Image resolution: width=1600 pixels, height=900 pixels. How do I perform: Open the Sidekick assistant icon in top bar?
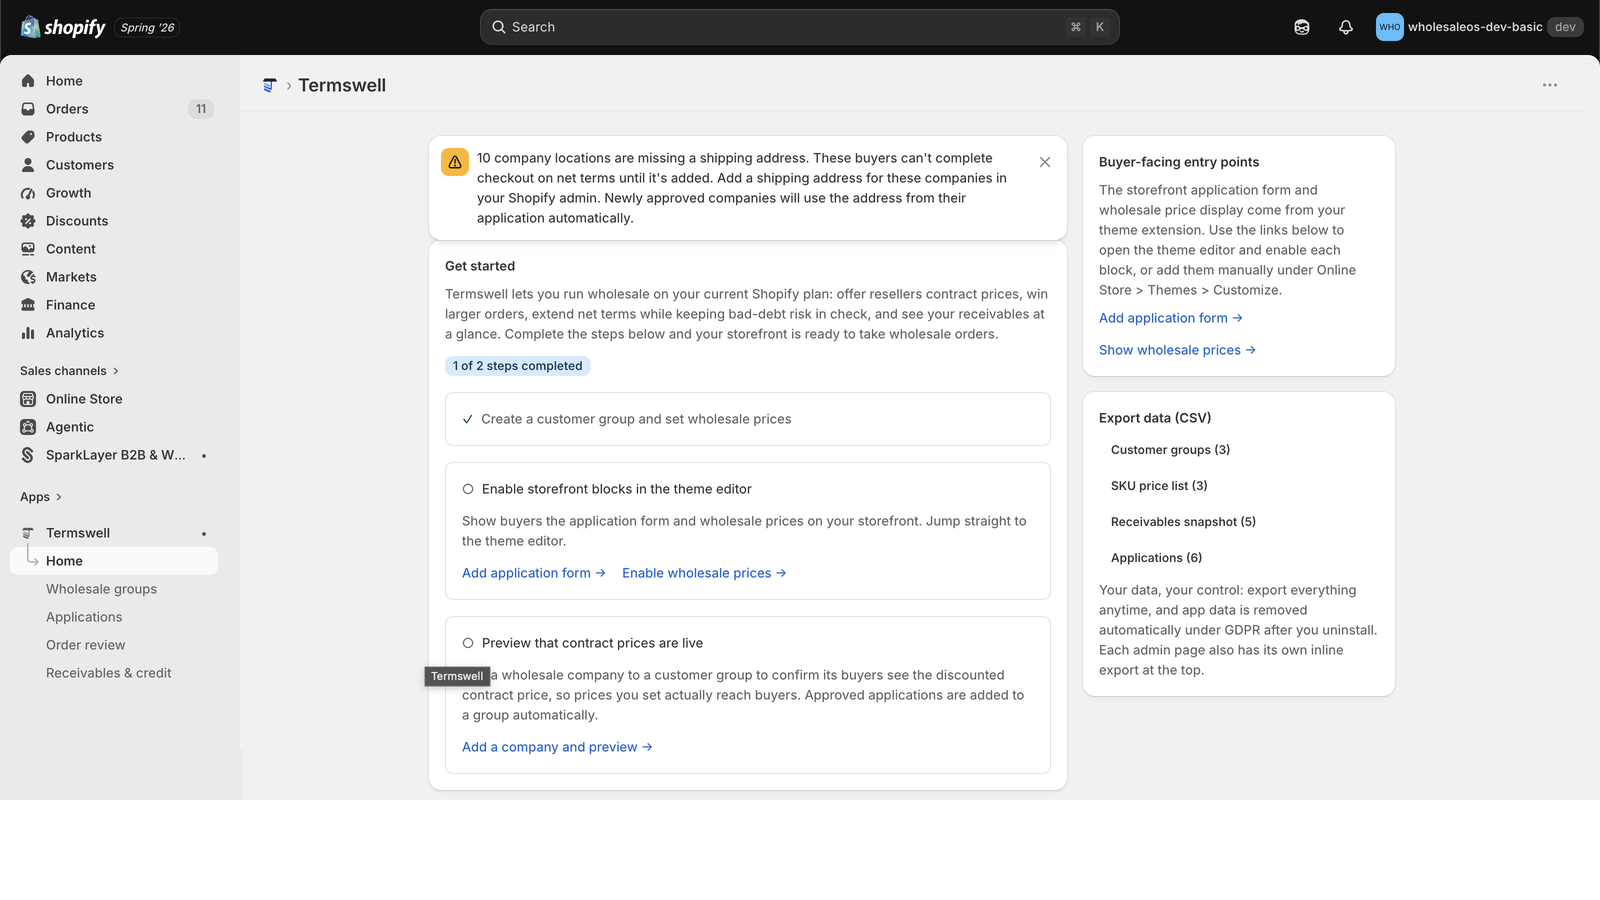point(1302,27)
